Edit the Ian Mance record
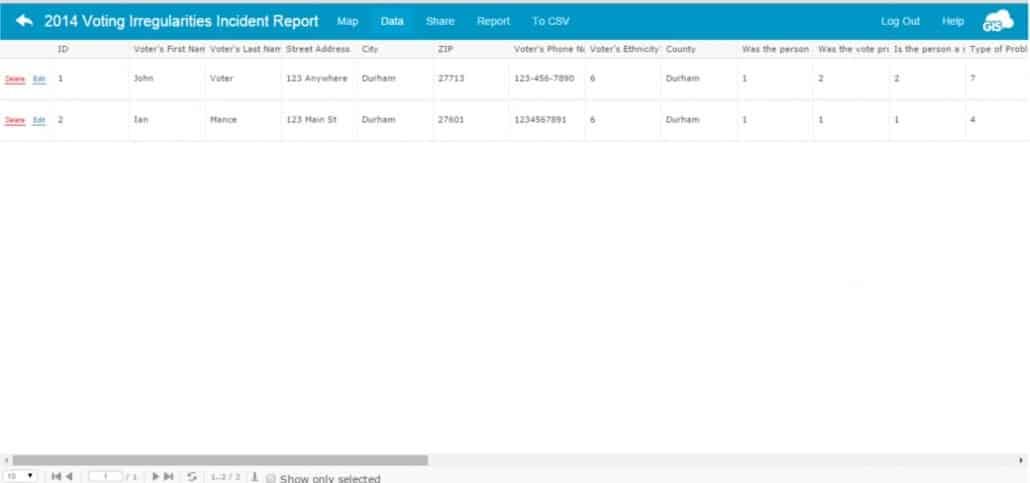 39,120
